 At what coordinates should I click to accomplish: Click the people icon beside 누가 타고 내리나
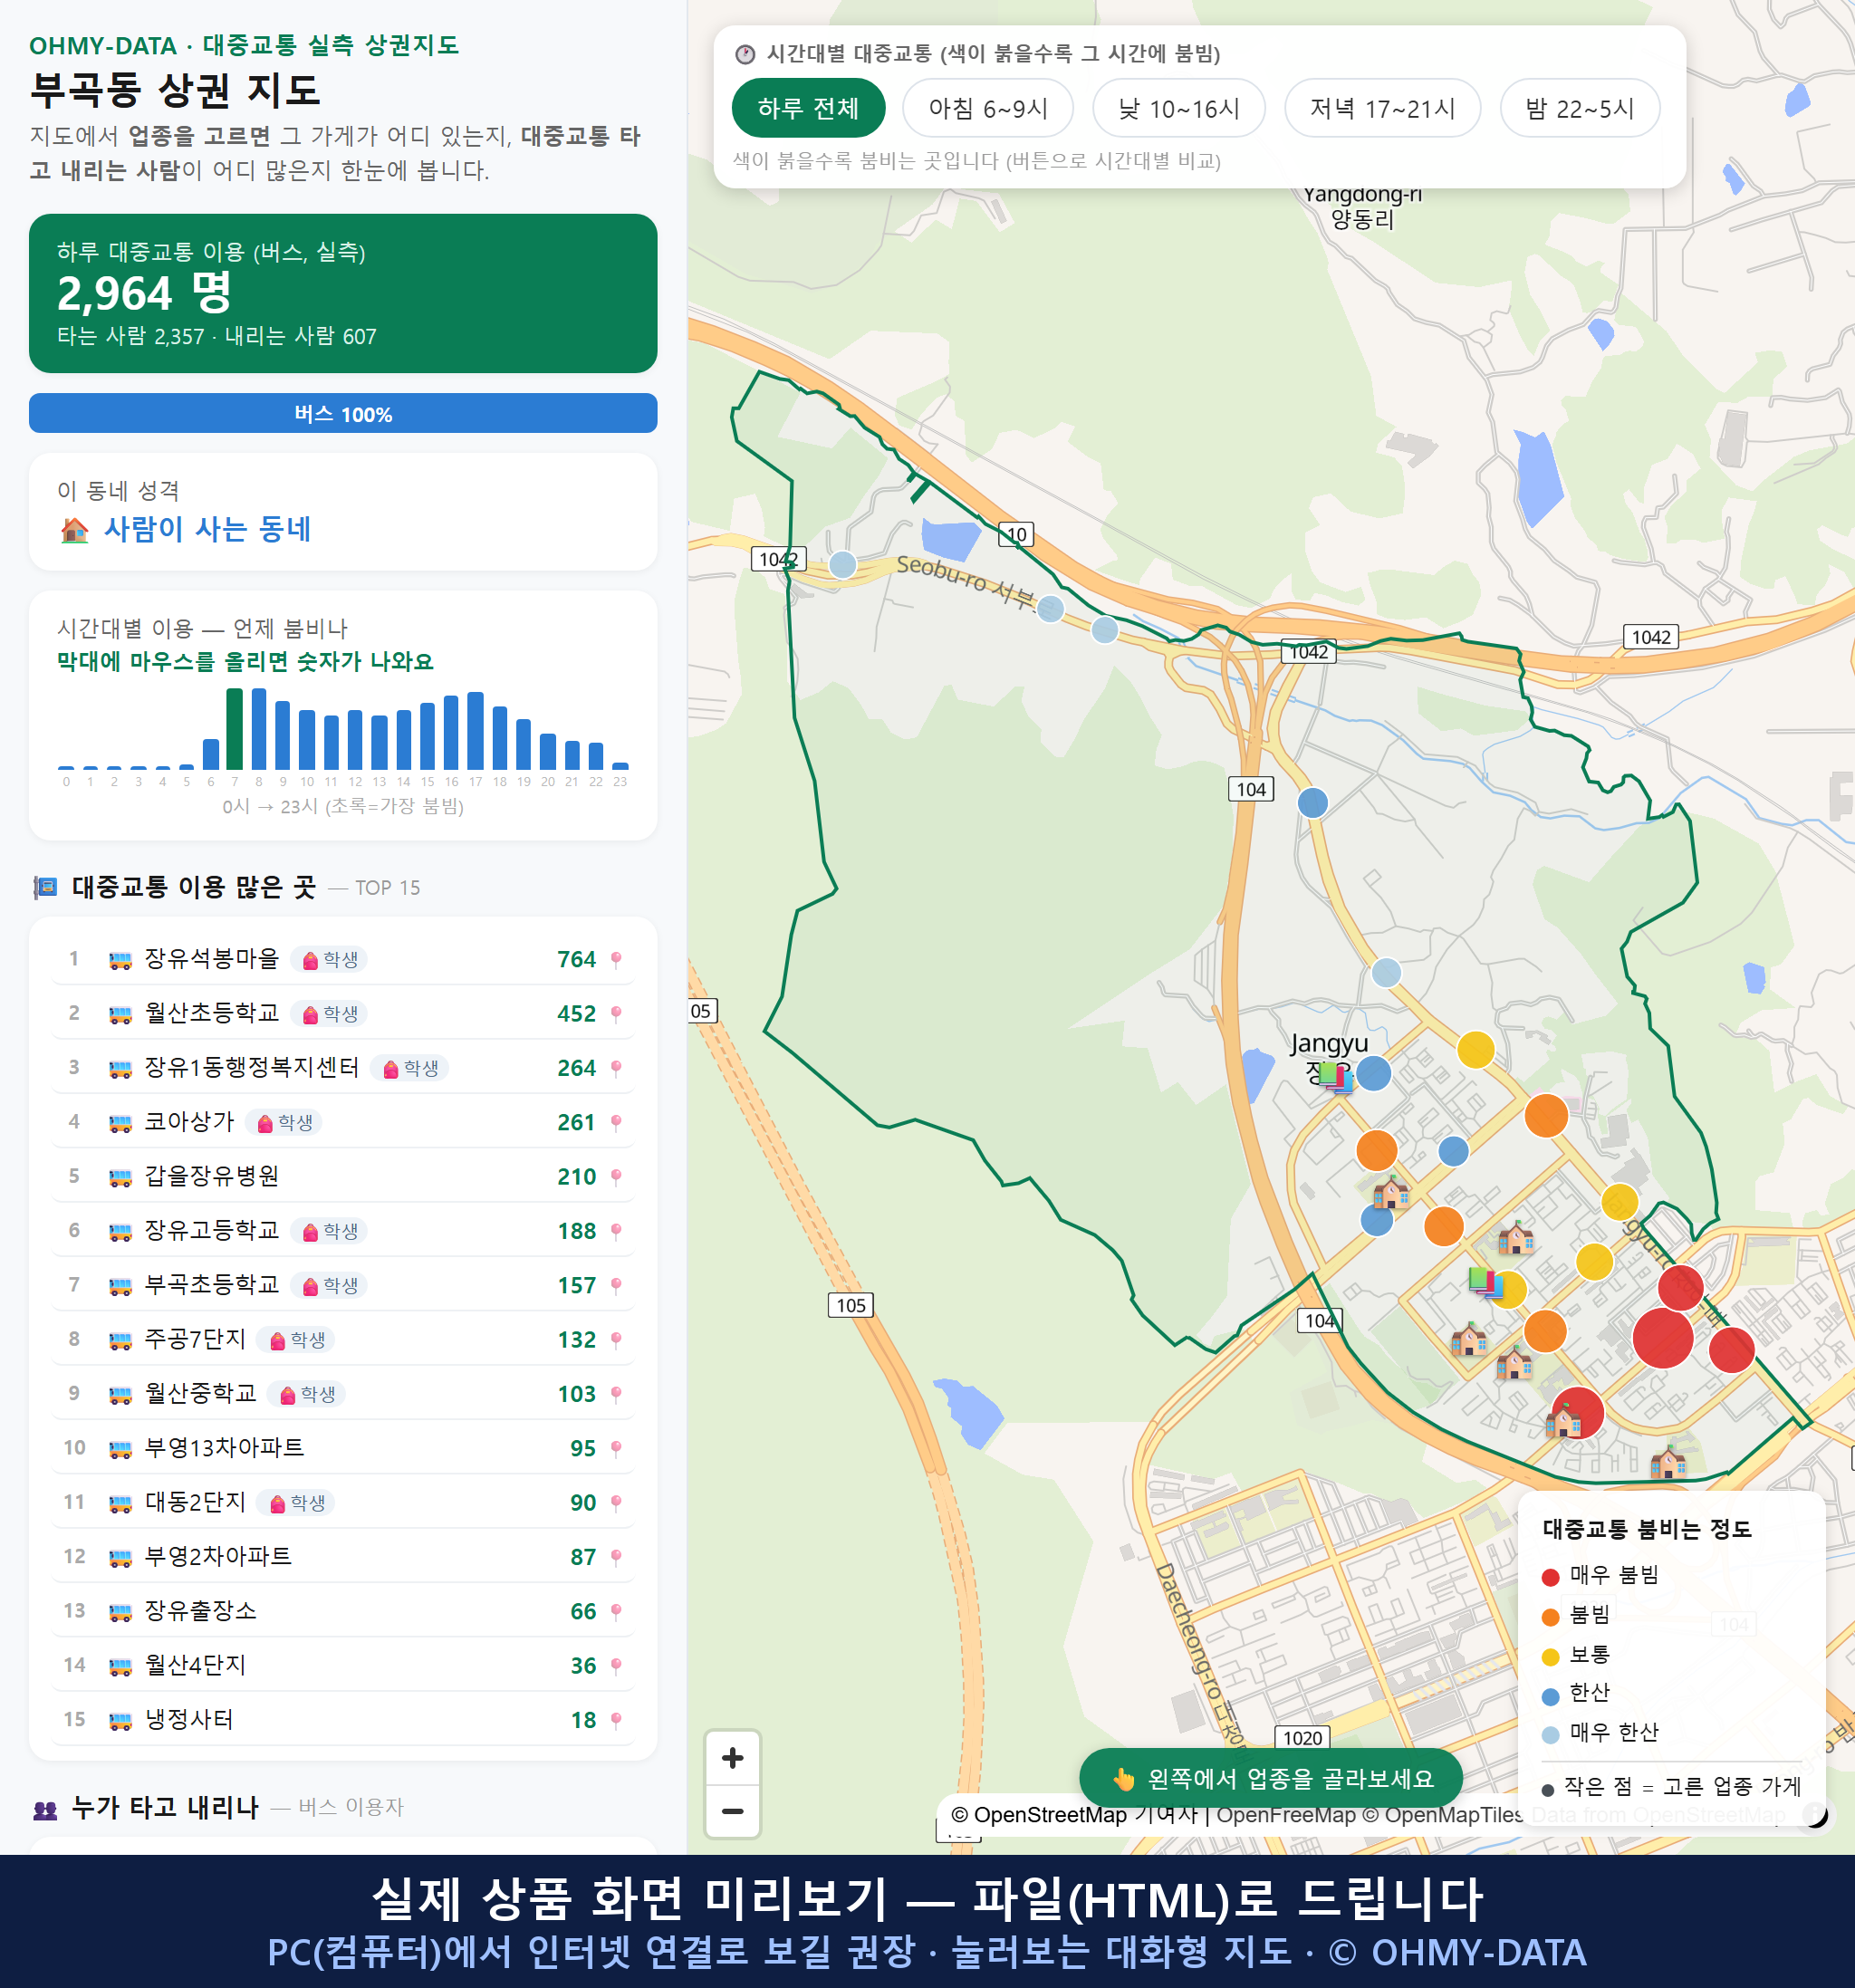pos(45,1809)
